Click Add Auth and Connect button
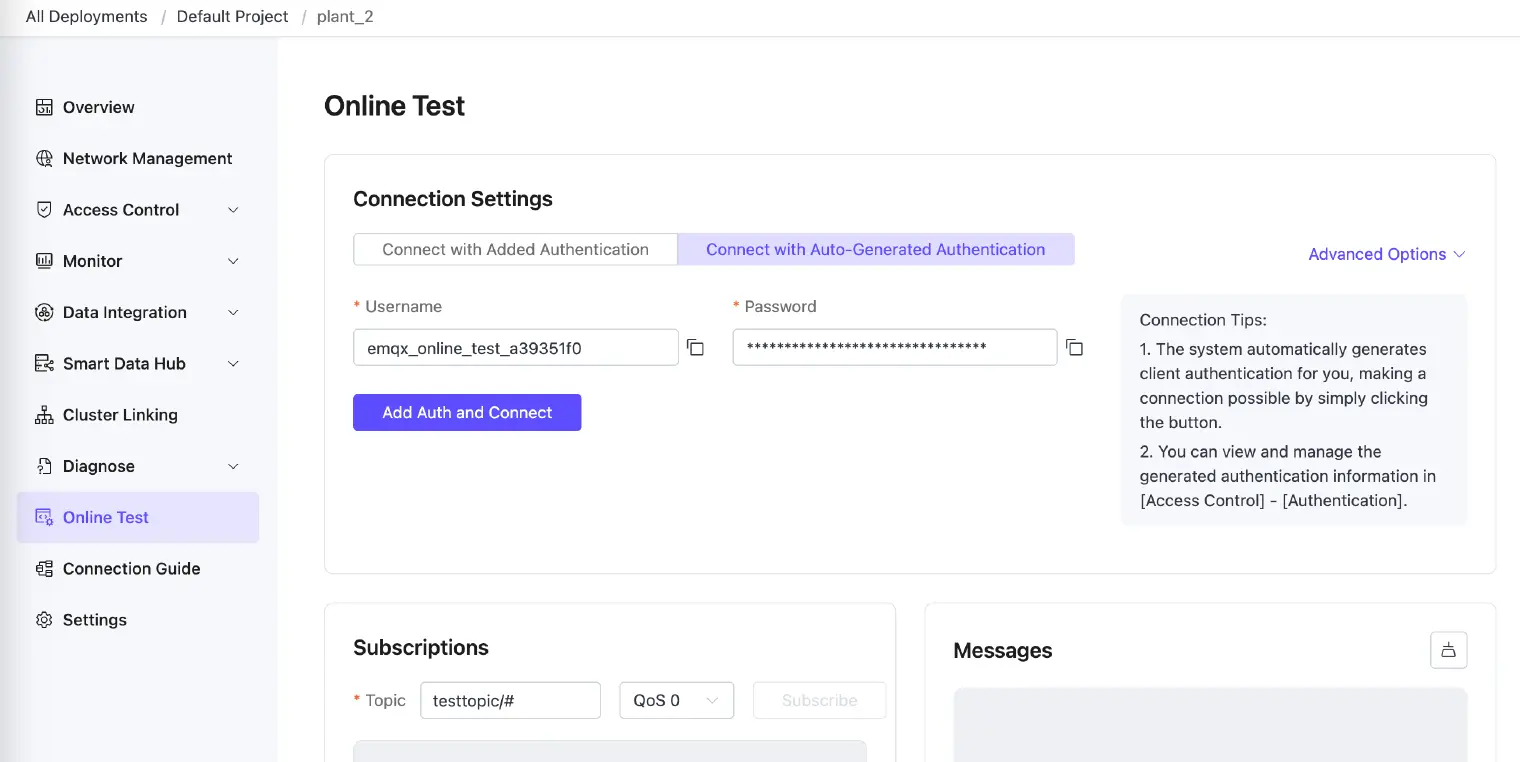 tap(467, 412)
